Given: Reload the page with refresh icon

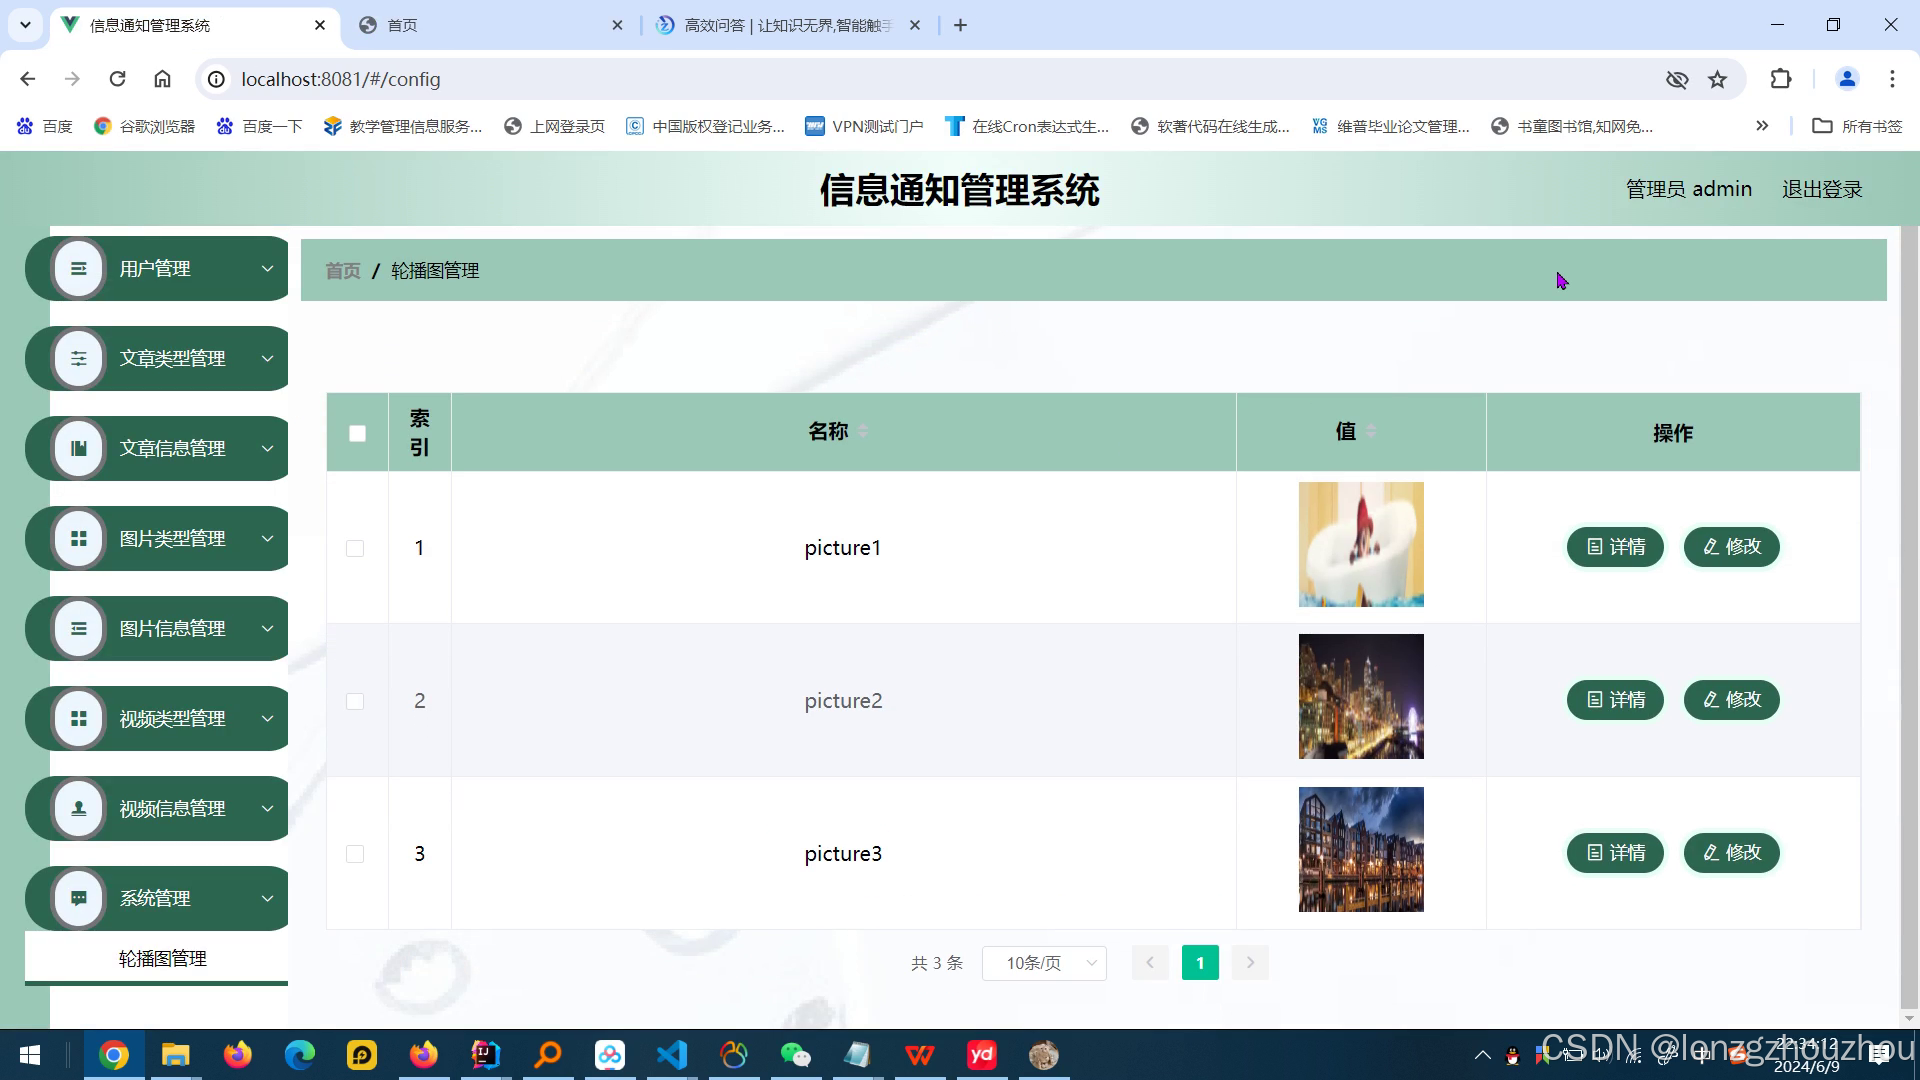Looking at the screenshot, I should 117,79.
